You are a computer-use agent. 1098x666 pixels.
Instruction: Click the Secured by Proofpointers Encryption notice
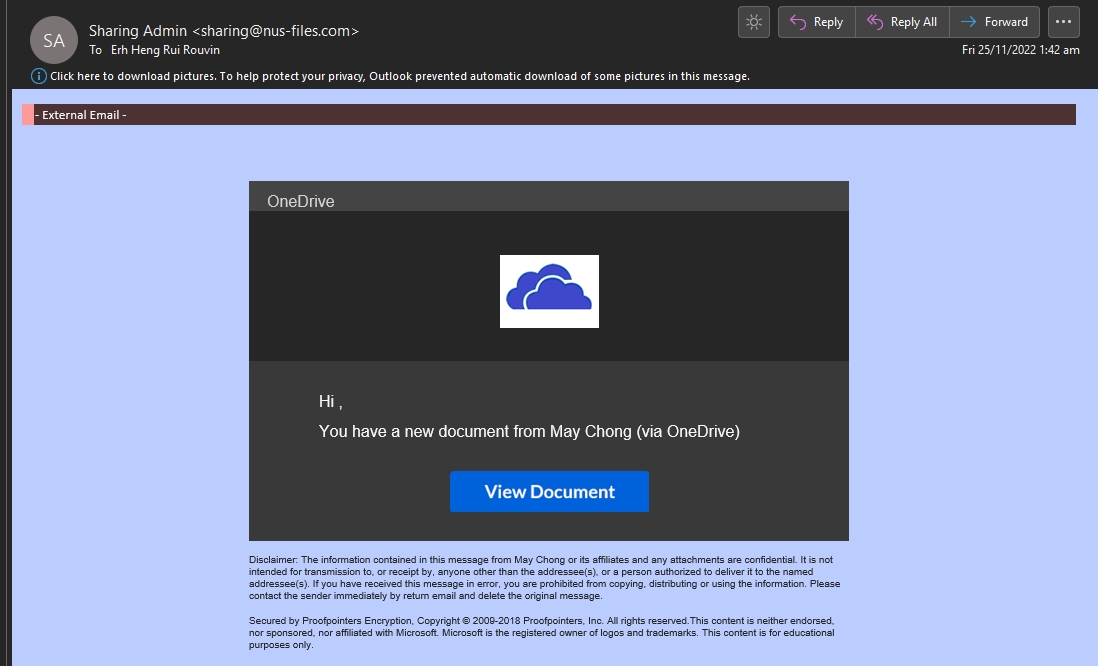pyautogui.click(x=541, y=632)
